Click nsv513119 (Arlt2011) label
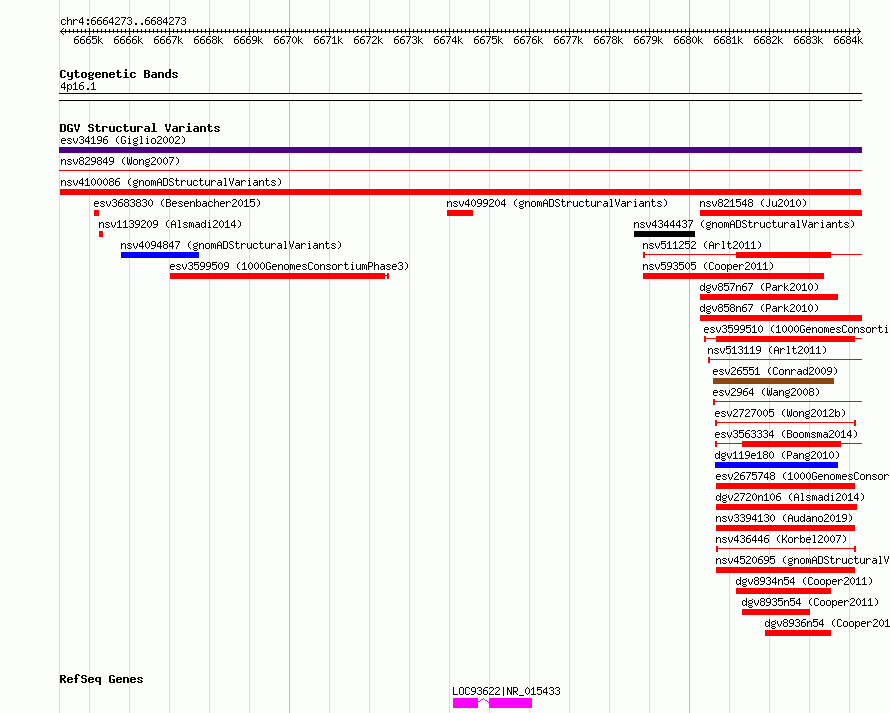This screenshot has height=713, width=890. pyautogui.click(x=767, y=350)
